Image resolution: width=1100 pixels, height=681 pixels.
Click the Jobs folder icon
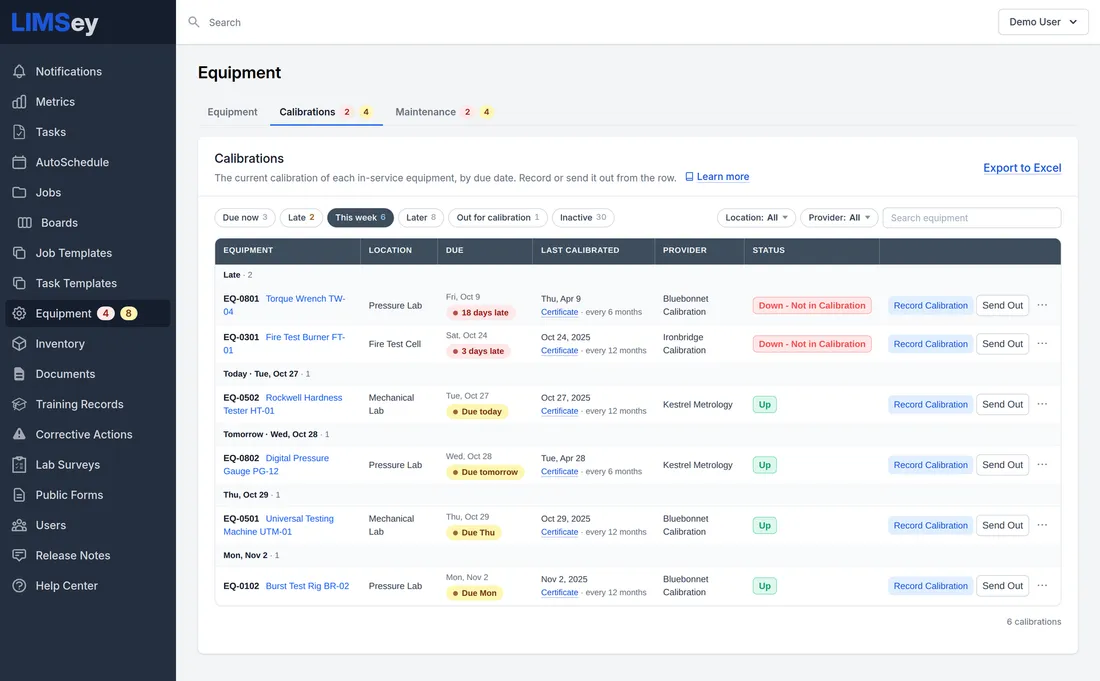(20, 192)
